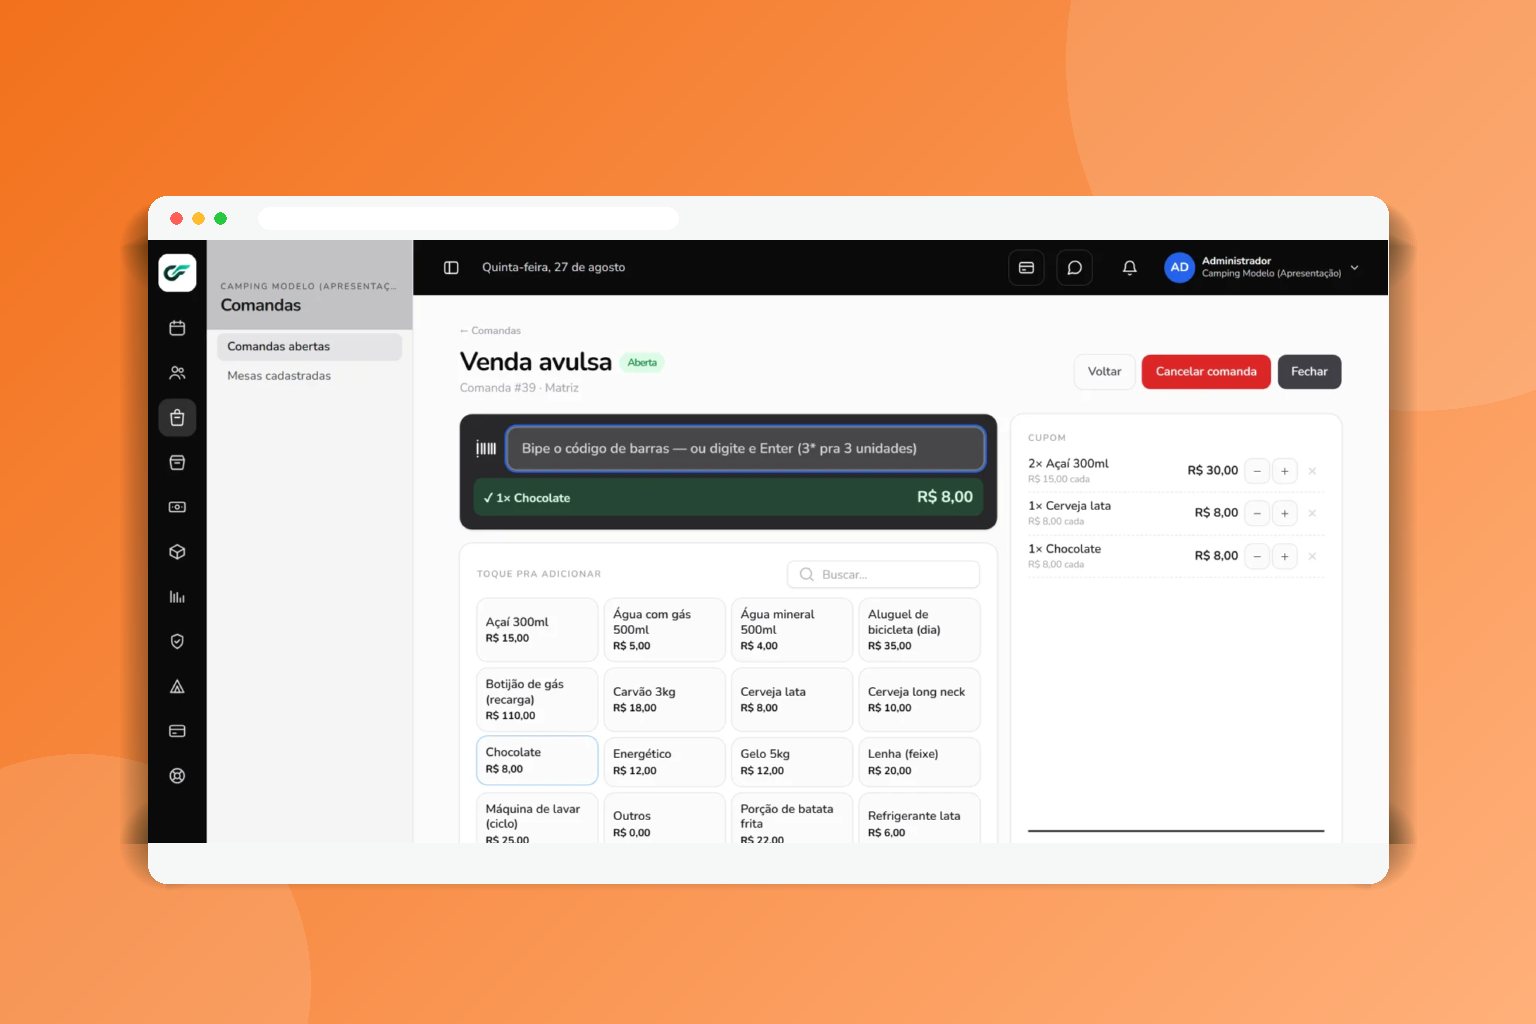Remove Açaí 300ml from the cupom
Image resolution: width=1536 pixels, height=1024 pixels.
point(1312,471)
